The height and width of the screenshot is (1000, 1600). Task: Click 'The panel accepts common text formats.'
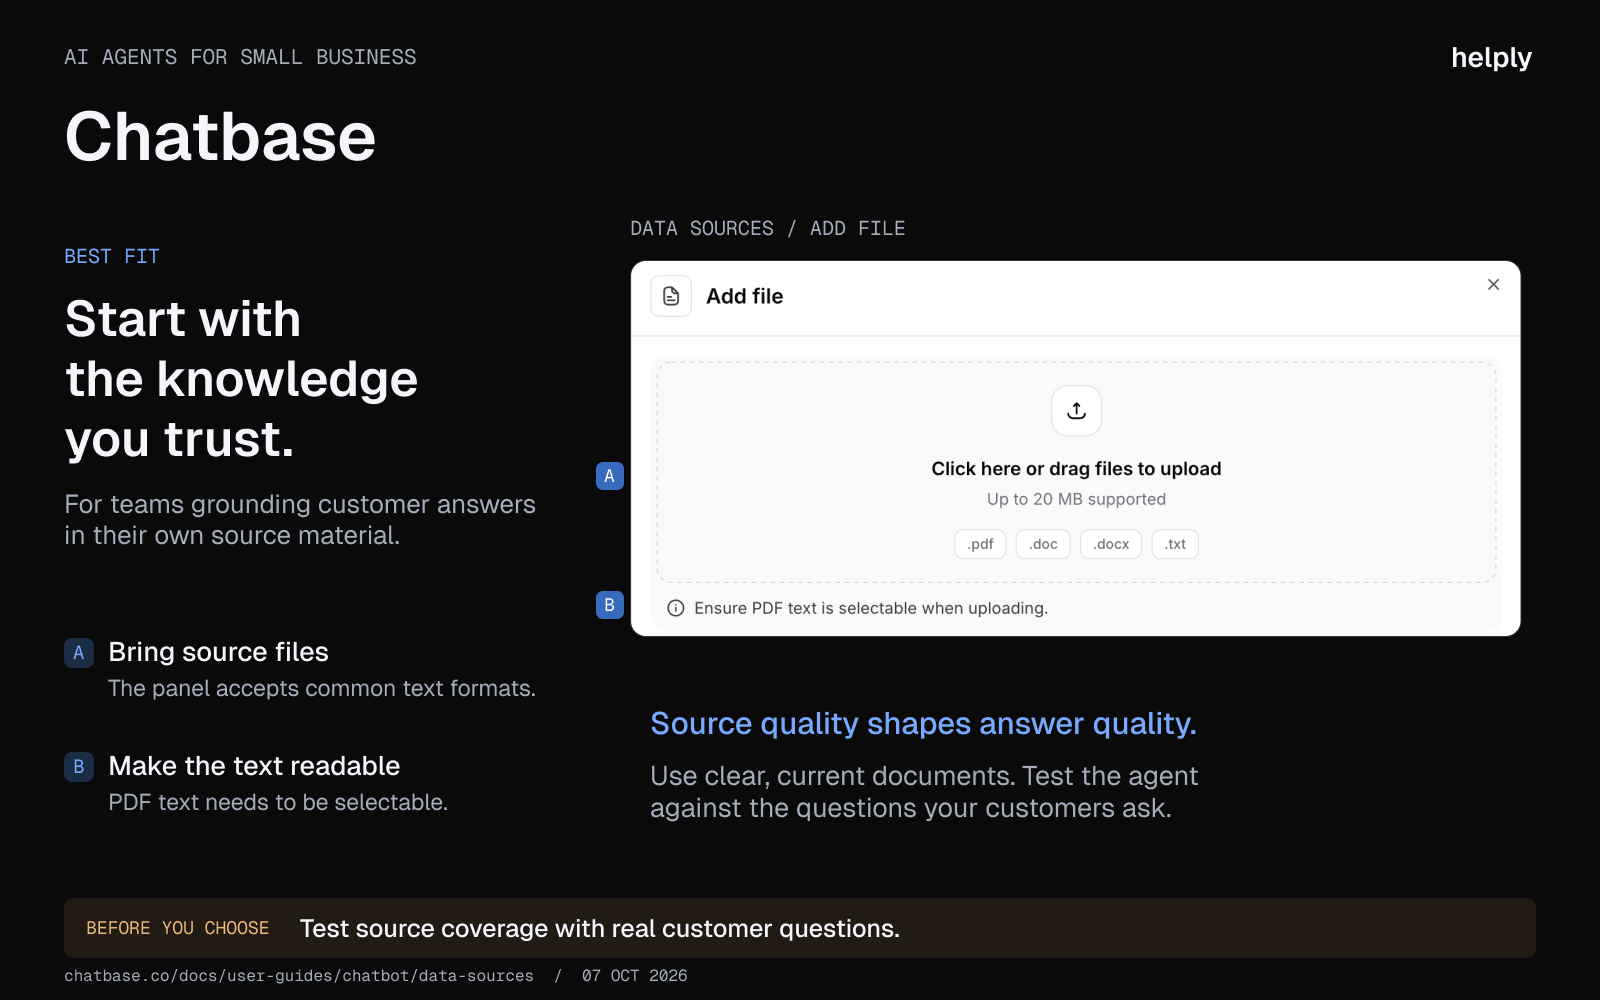click(x=322, y=688)
